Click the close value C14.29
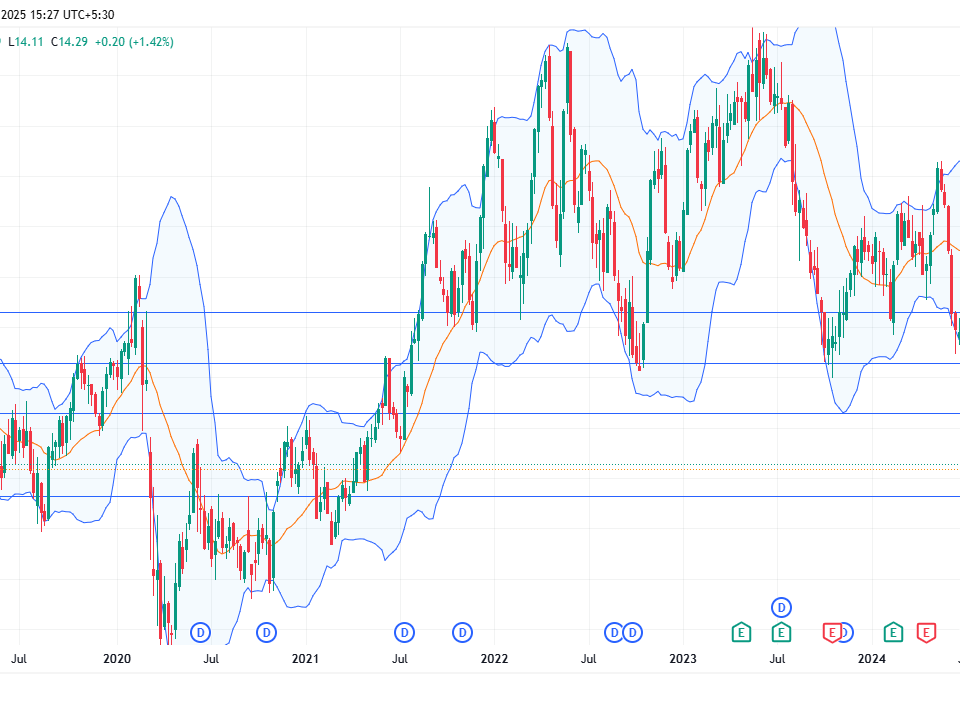The height and width of the screenshot is (708, 960). click(69, 42)
